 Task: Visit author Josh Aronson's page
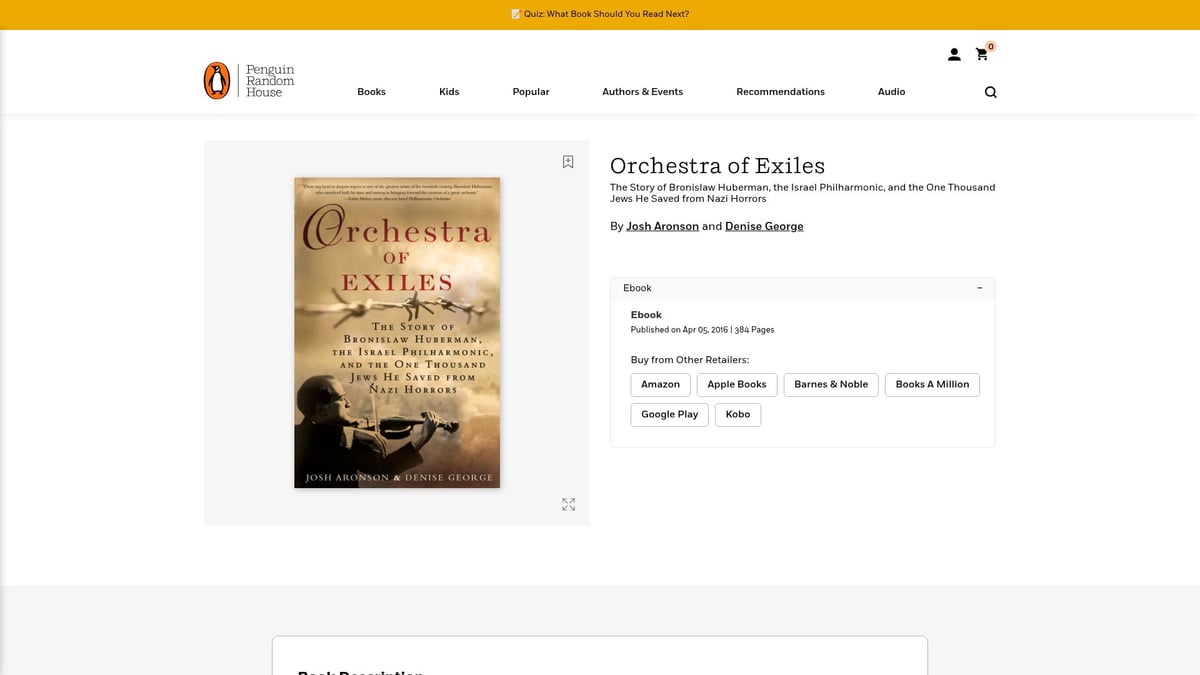(662, 227)
